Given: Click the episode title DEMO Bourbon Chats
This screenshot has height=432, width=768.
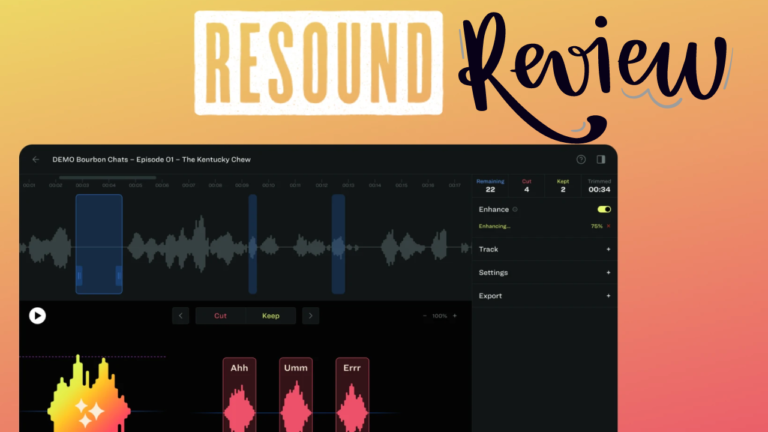Looking at the screenshot, I should click(151, 160).
